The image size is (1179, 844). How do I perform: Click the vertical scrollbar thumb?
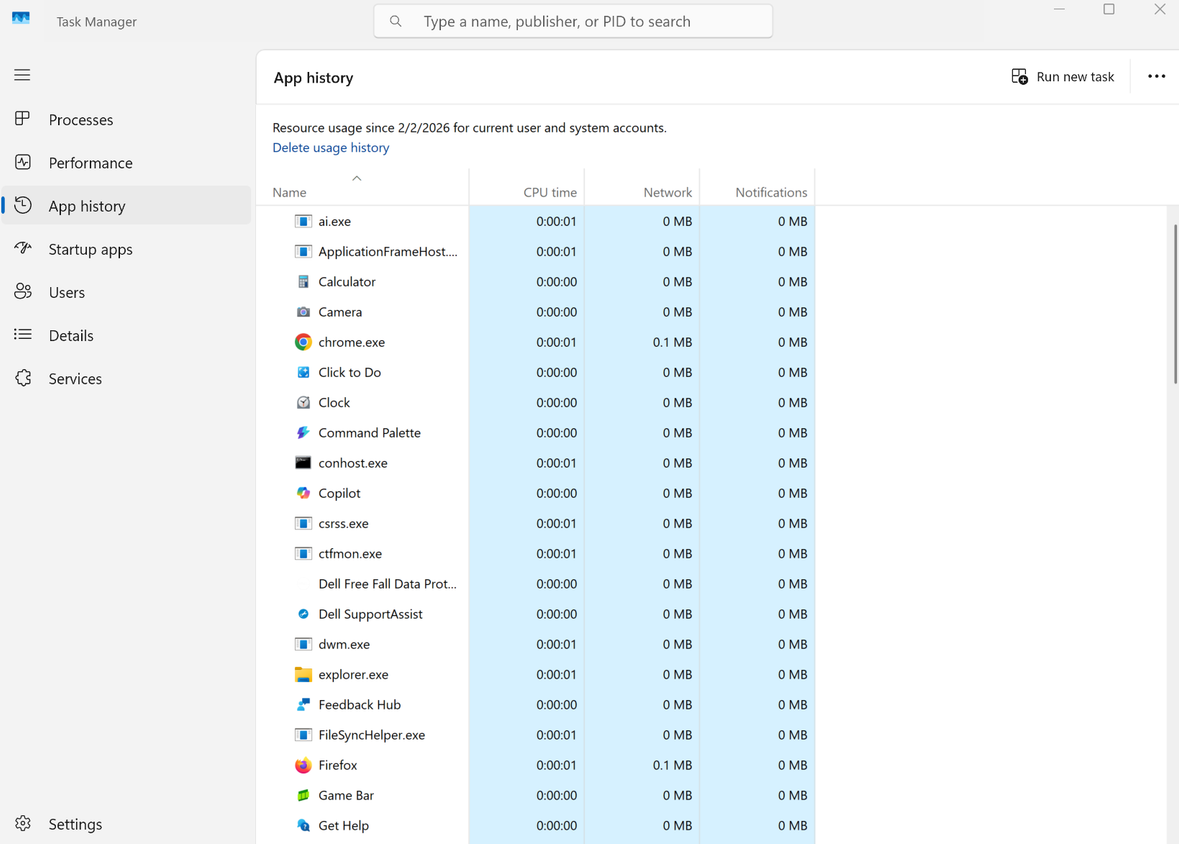(1174, 304)
